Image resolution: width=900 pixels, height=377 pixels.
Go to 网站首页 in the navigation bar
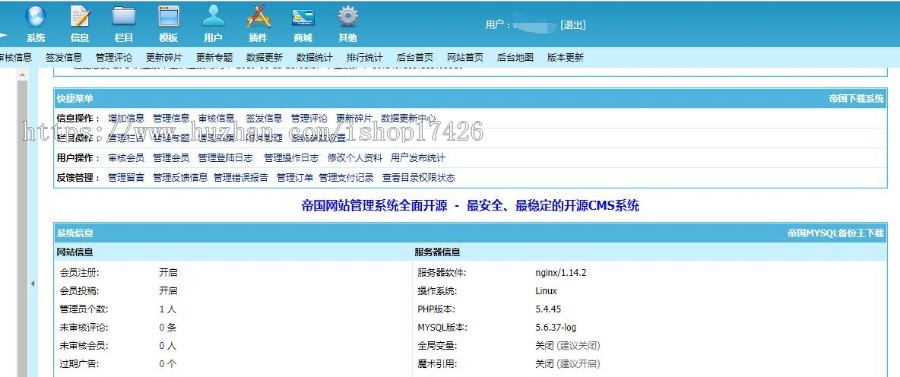pyautogui.click(x=465, y=57)
